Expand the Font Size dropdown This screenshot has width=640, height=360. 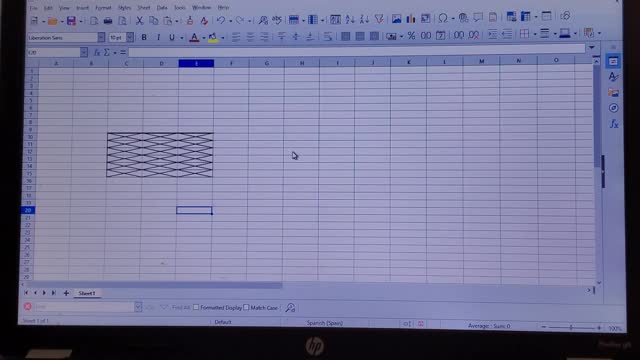click(130, 38)
